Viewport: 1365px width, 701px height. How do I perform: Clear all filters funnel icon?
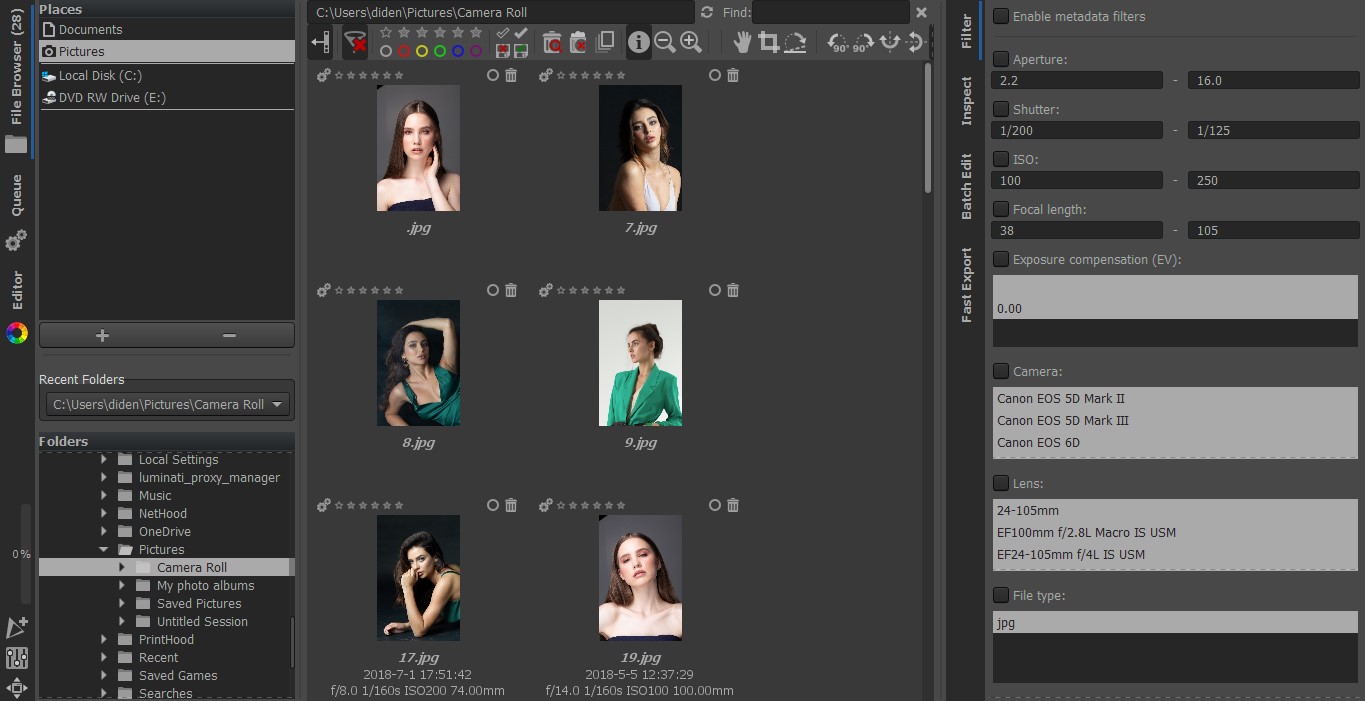355,42
